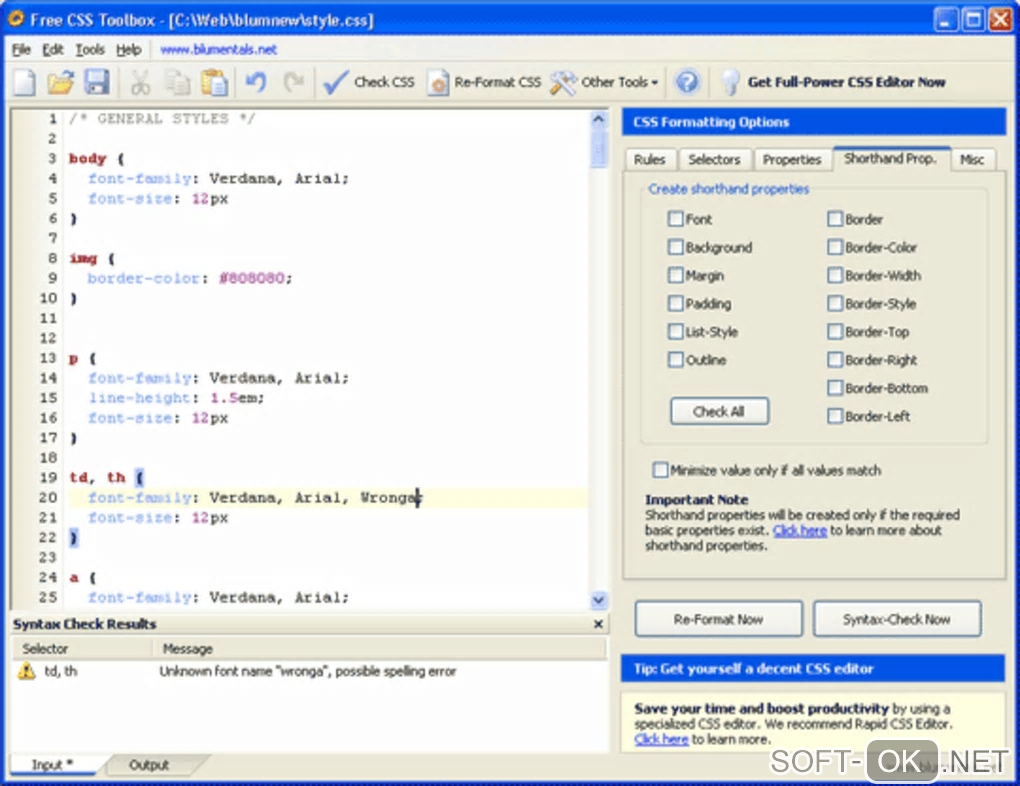Open the Tools menu
Screen dimensions: 1020x786
pos(89,49)
